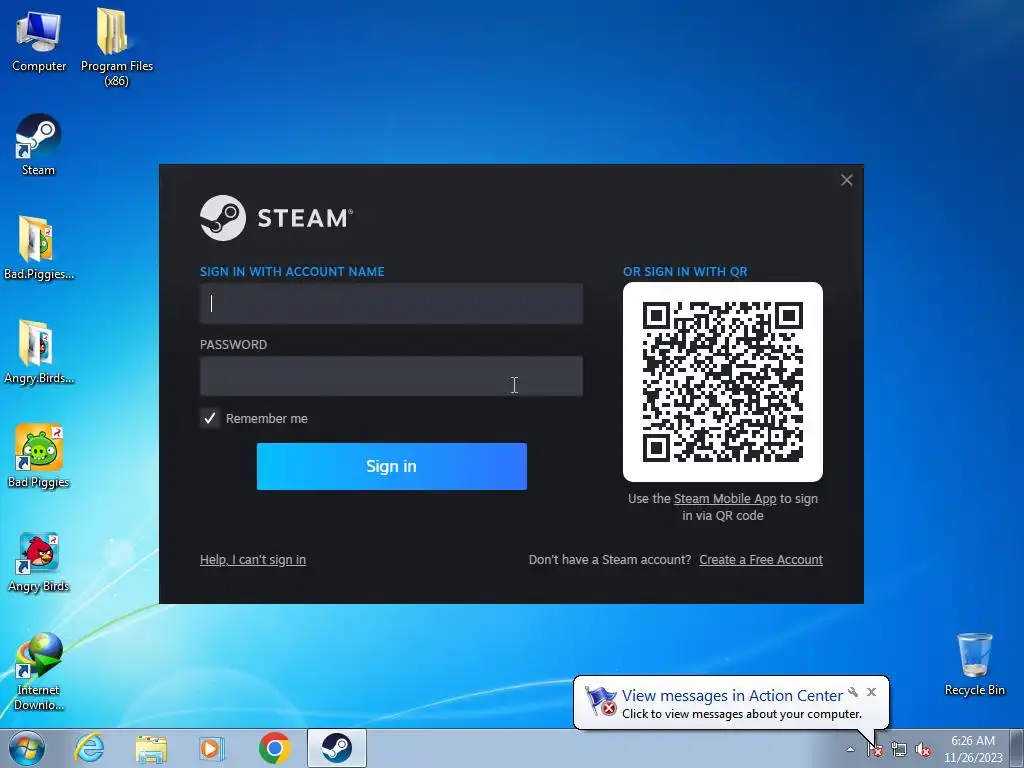
Task: Open the Windows Start menu
Action: point(27,748)
